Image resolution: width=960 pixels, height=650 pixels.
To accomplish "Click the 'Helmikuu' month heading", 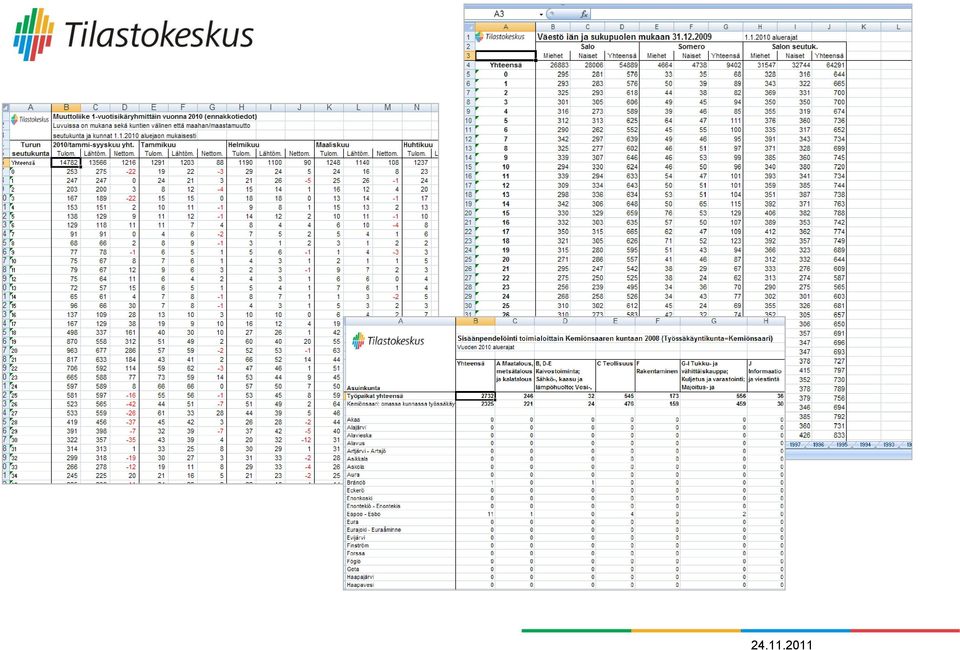I will [245, 144].
